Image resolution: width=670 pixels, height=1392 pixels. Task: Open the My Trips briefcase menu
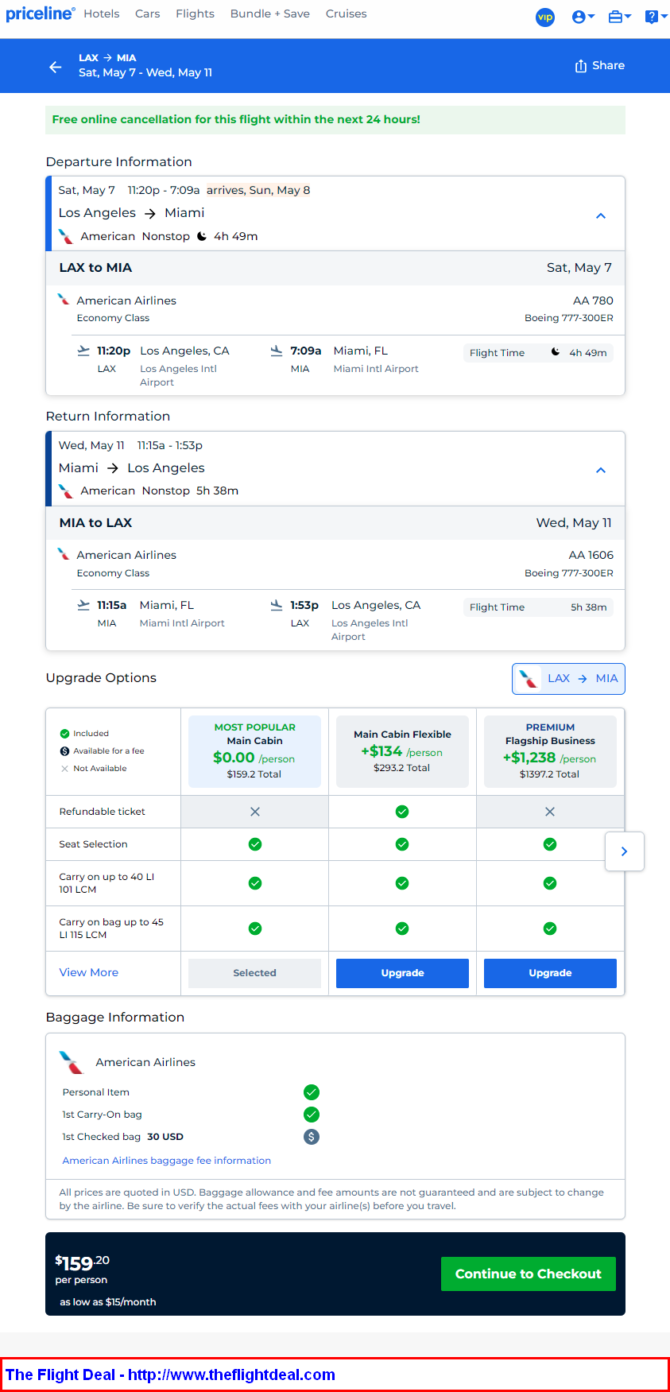[619, 17]
